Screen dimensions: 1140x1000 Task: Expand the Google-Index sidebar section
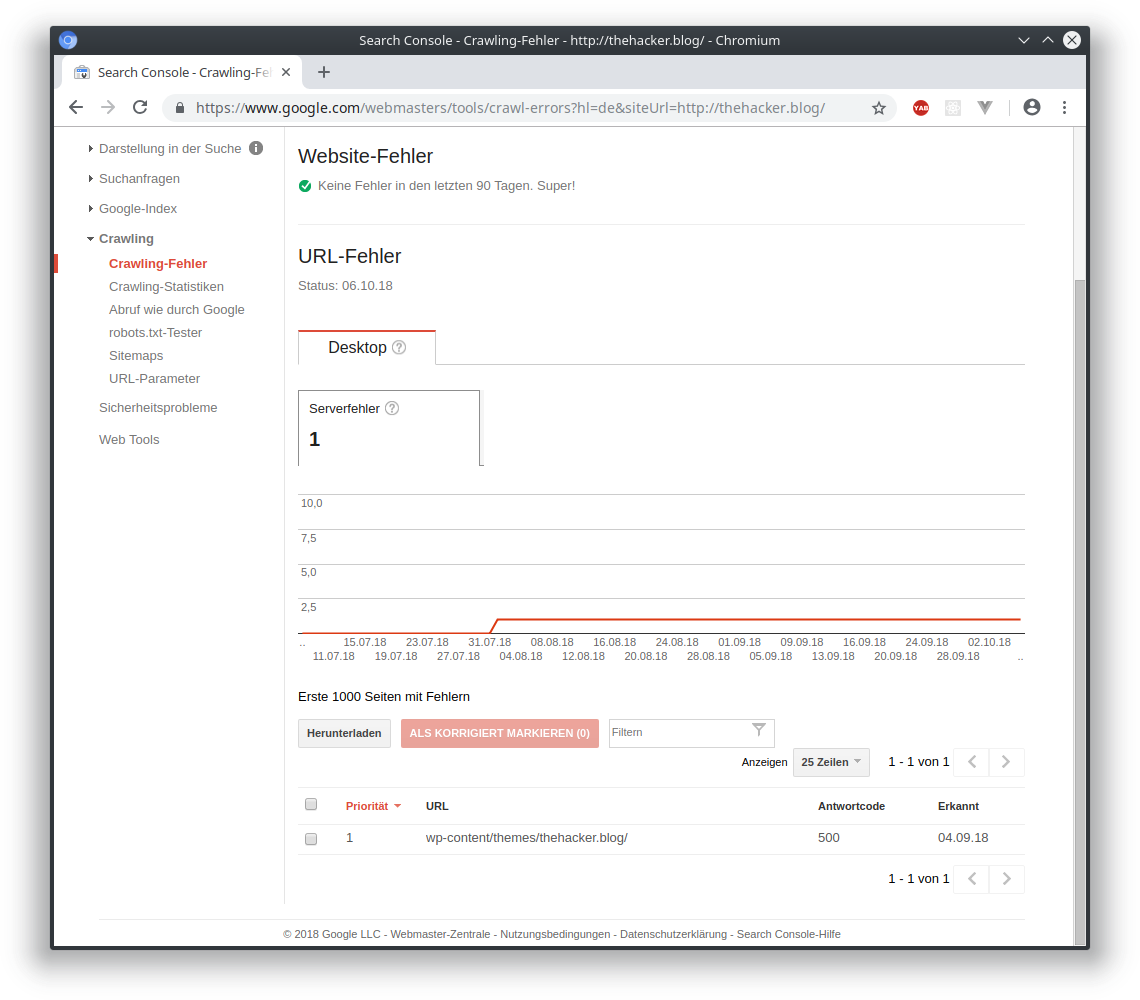click(138, 209)
